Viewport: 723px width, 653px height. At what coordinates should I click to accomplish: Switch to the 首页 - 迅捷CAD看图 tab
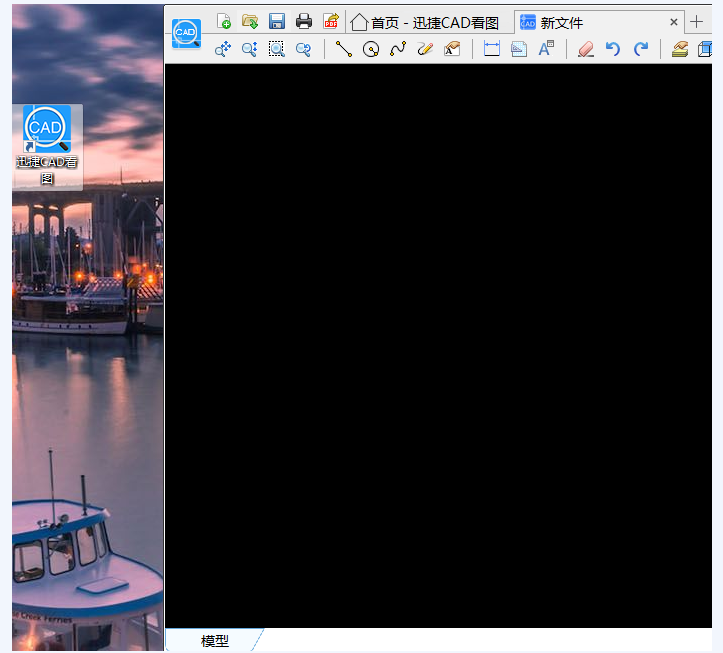point(425,22)
